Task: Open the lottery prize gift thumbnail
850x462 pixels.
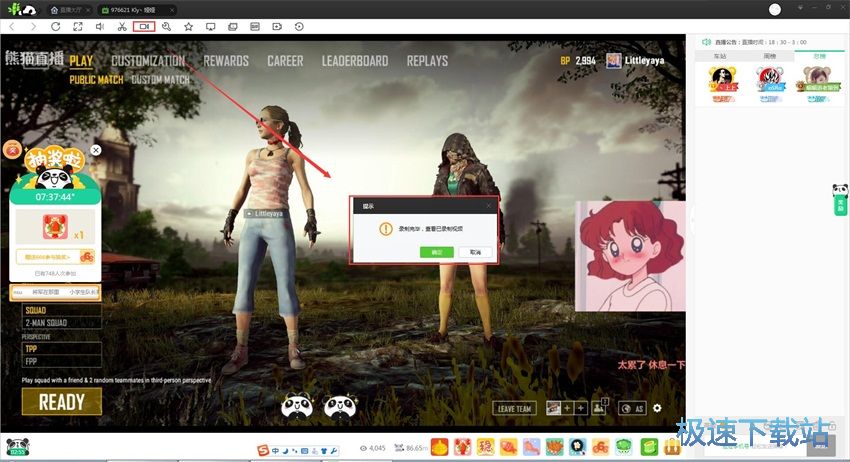Action: point(55,227)
